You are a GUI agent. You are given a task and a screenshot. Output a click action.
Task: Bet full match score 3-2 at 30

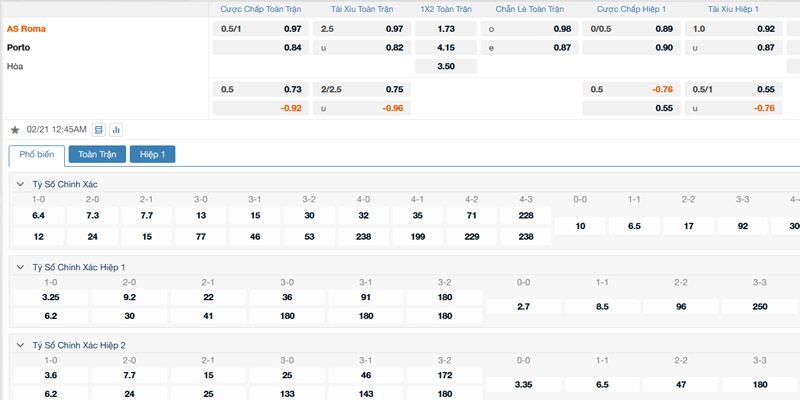[x=309, y=215]
